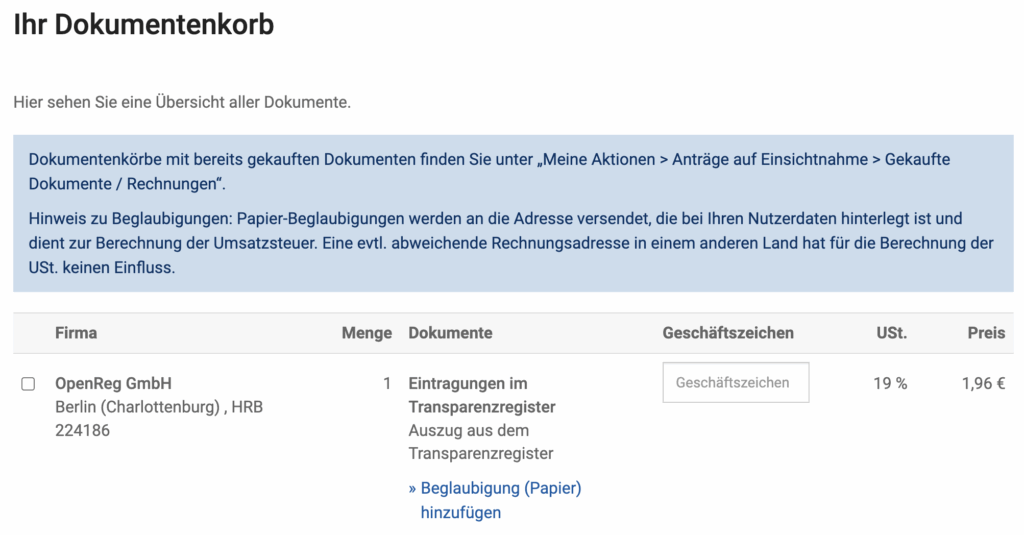Click the Dokumente column header
1024x535 pixels.
450,333
